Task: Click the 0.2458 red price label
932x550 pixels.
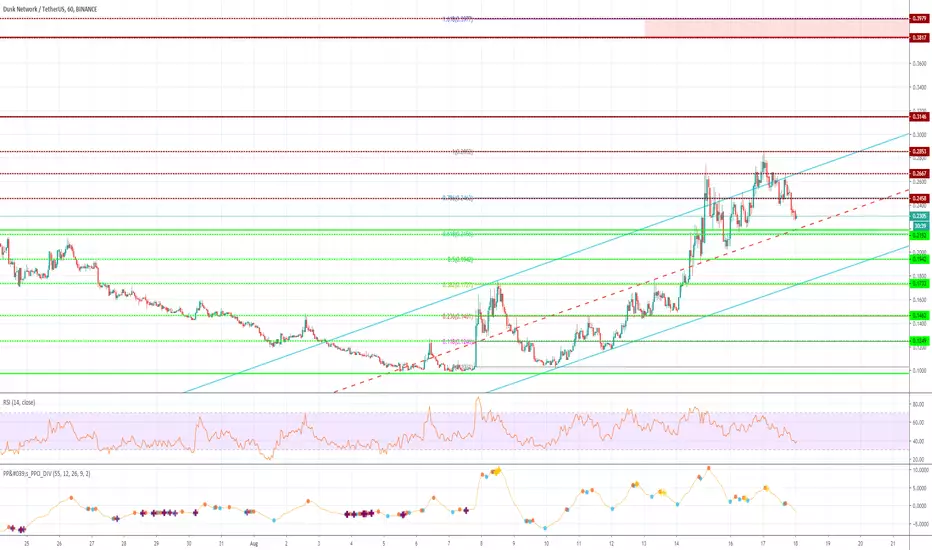Action: click(920, 199)
